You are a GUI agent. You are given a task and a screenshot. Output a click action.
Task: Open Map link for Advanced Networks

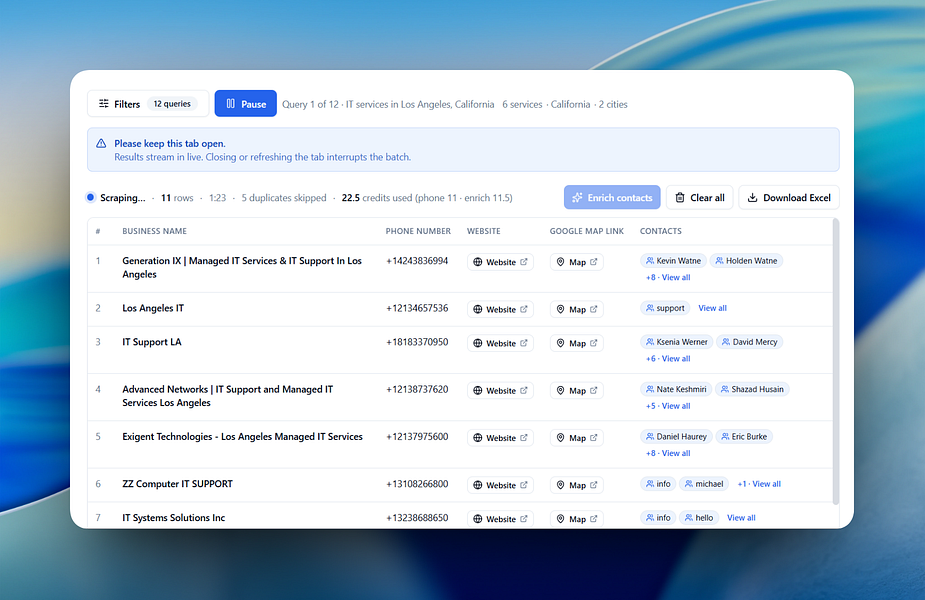click(576, 391)
